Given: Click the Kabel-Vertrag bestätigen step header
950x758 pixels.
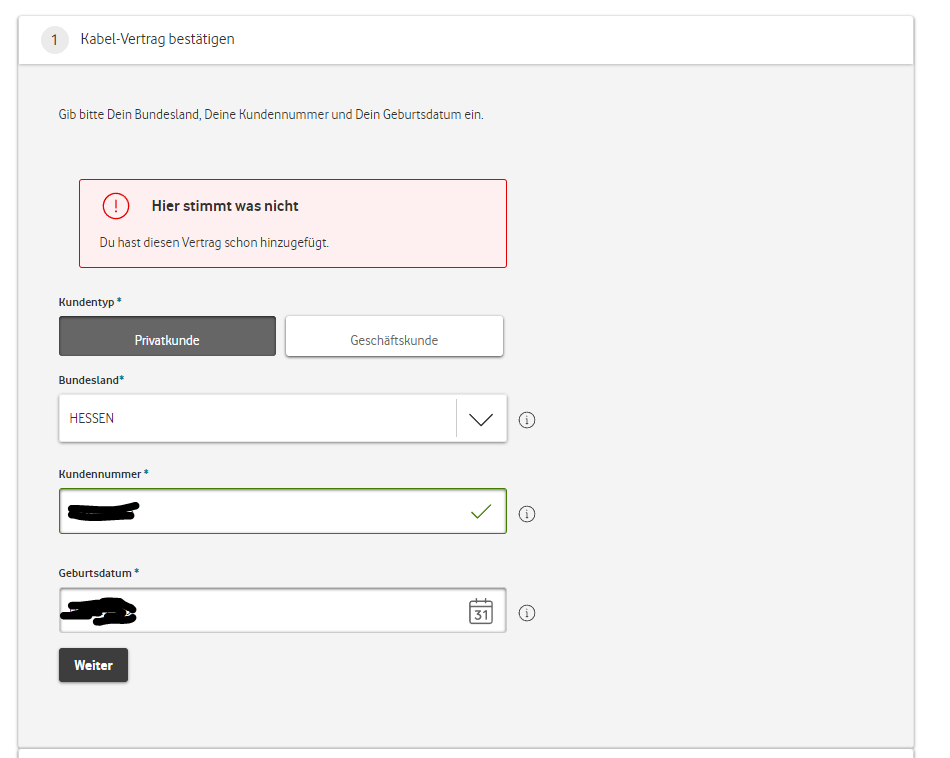Looking at the screenshot, I should [465, 40].
